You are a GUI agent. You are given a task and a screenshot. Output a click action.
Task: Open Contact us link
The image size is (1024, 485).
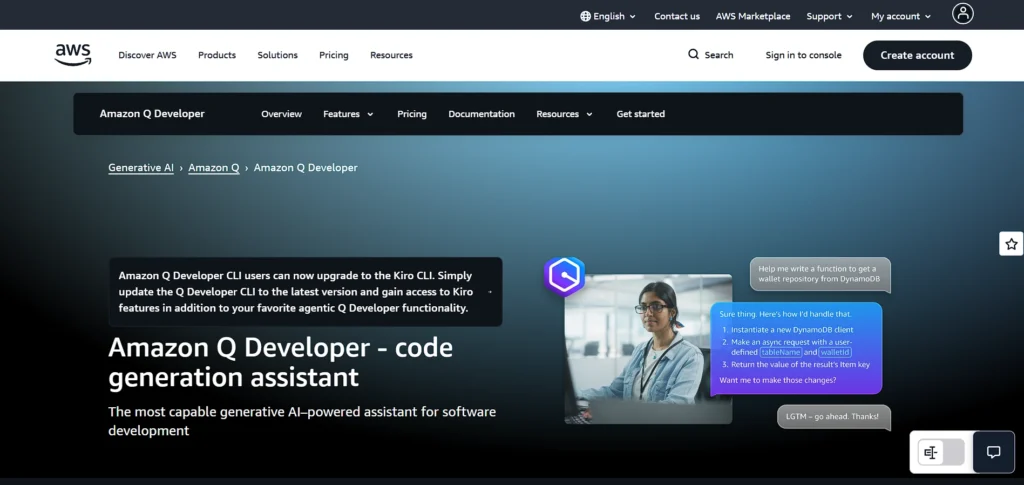coord(677,16)
